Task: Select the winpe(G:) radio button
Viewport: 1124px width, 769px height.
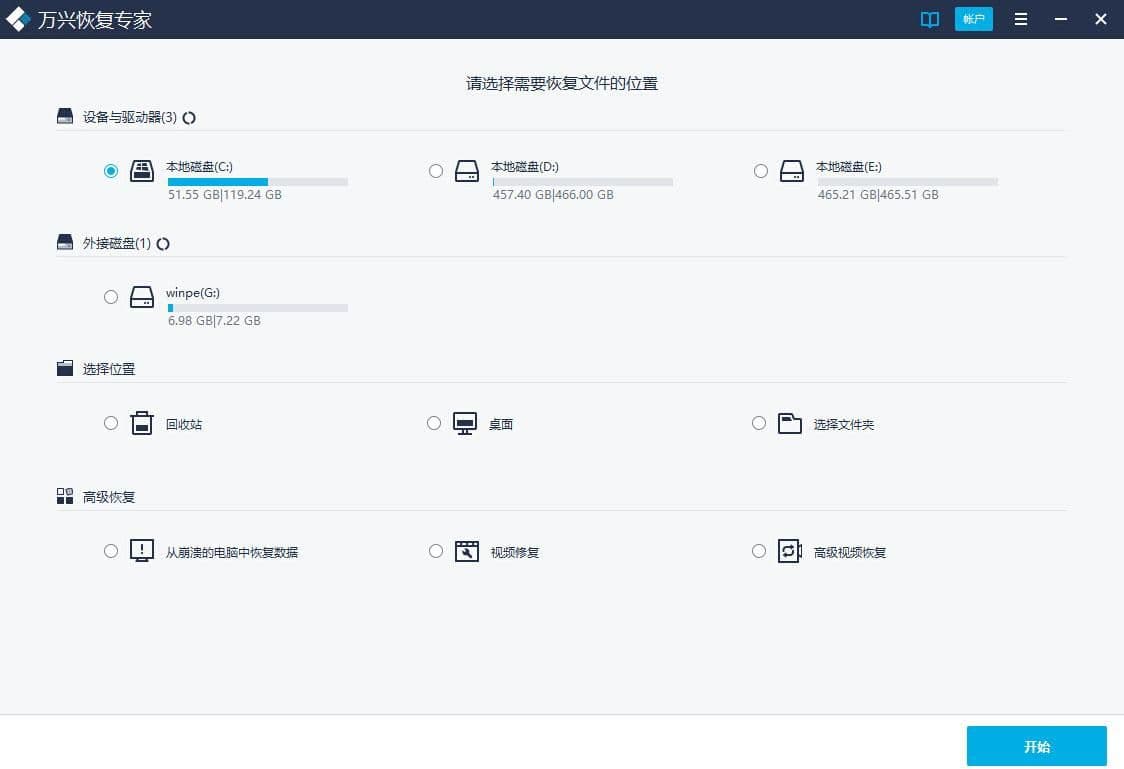Action: click(x=111, y=296)
